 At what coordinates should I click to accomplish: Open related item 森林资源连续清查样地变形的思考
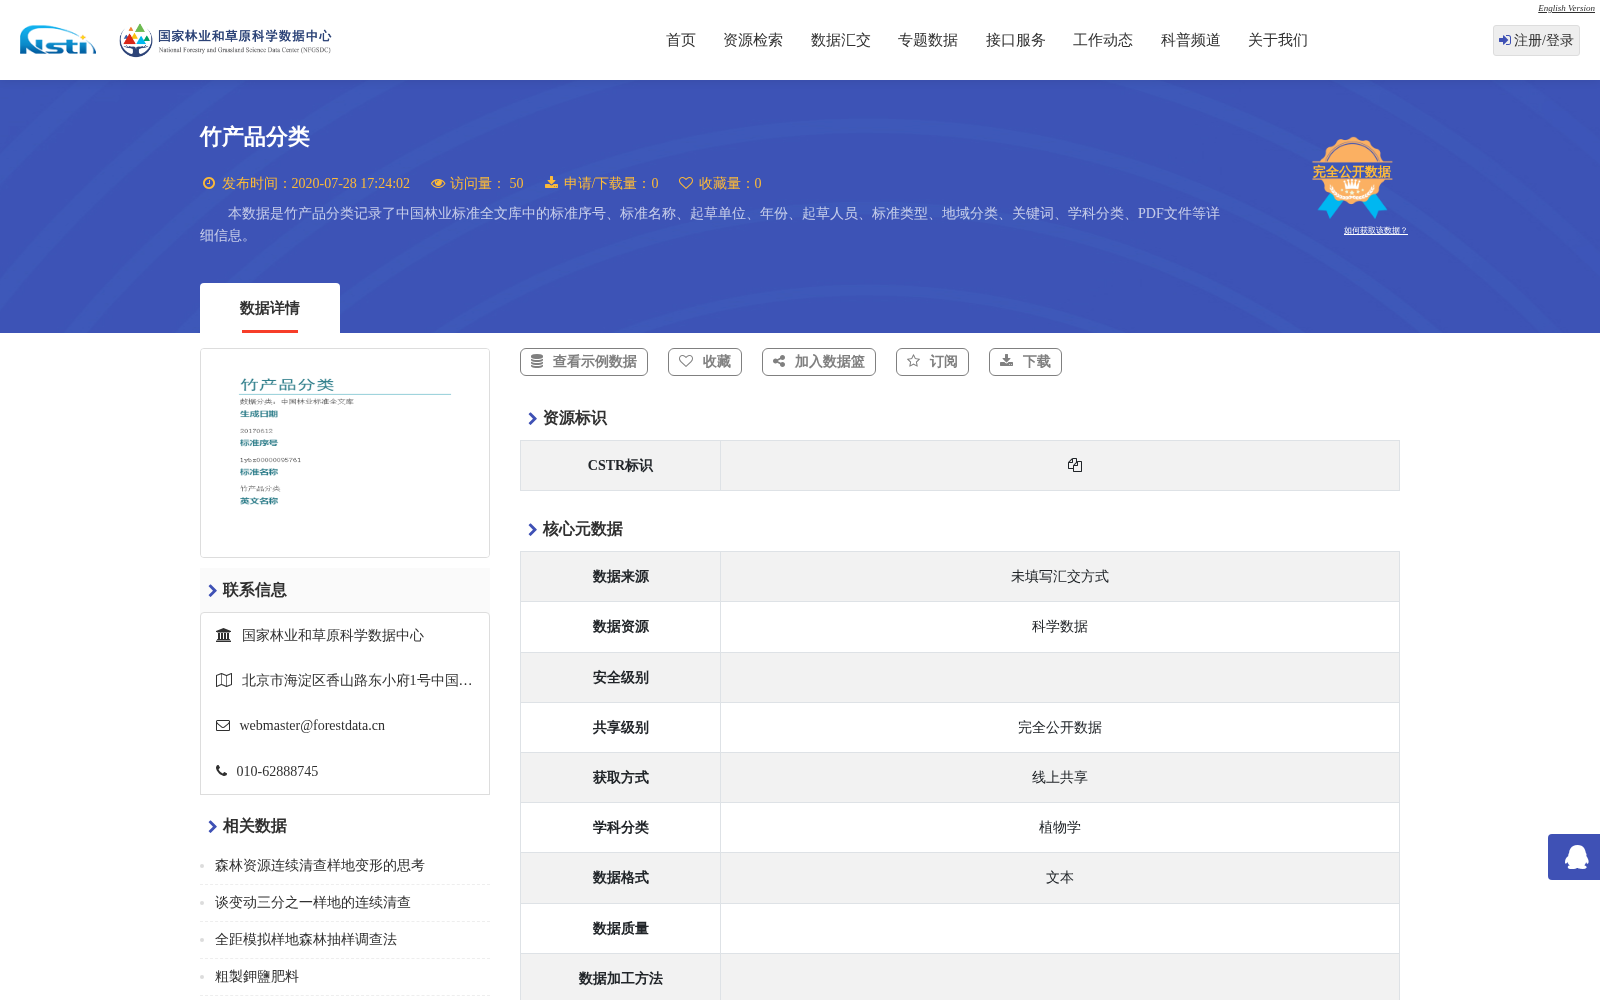[320, 866]
